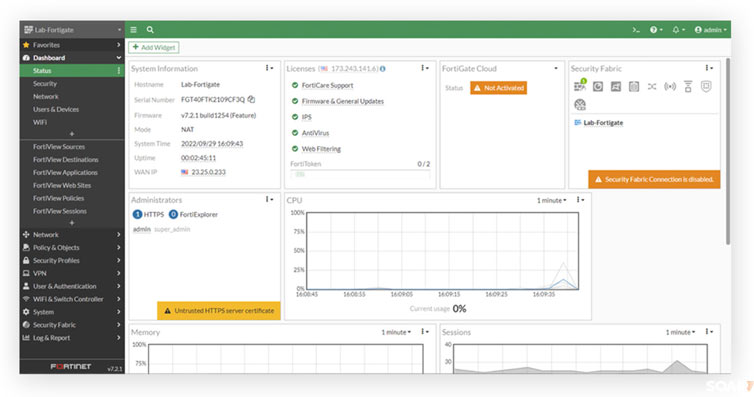Viewport: 754px width, 397px height.
Task: Open CPU widget 1 minute interval dropdown
Action: click(x=552, y=200)
